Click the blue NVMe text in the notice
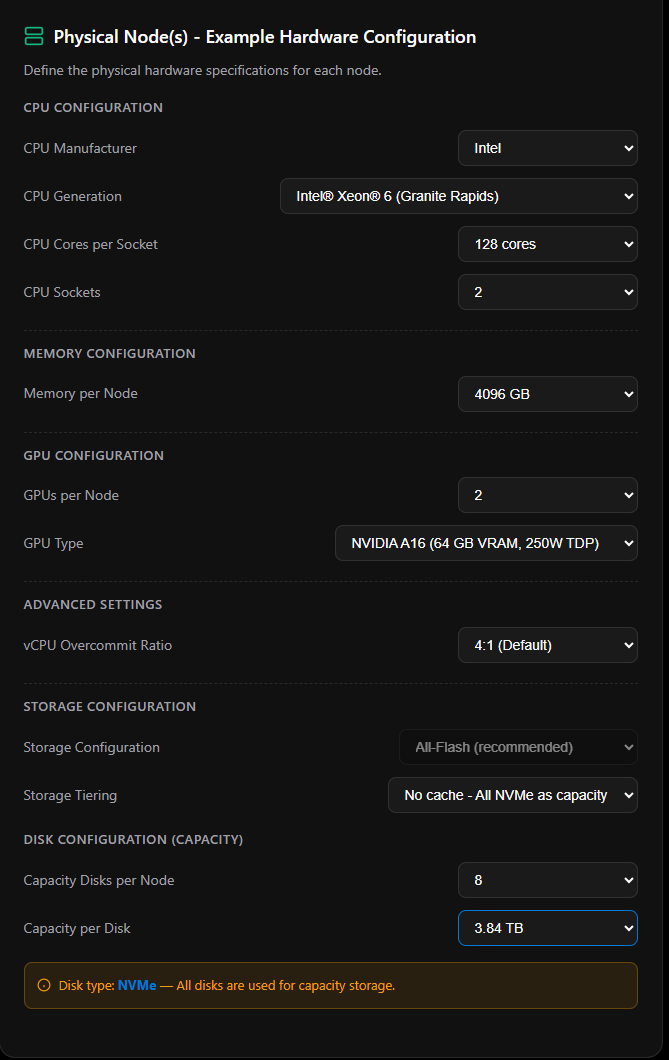669x1060 pixels. (x=137, y=985)
